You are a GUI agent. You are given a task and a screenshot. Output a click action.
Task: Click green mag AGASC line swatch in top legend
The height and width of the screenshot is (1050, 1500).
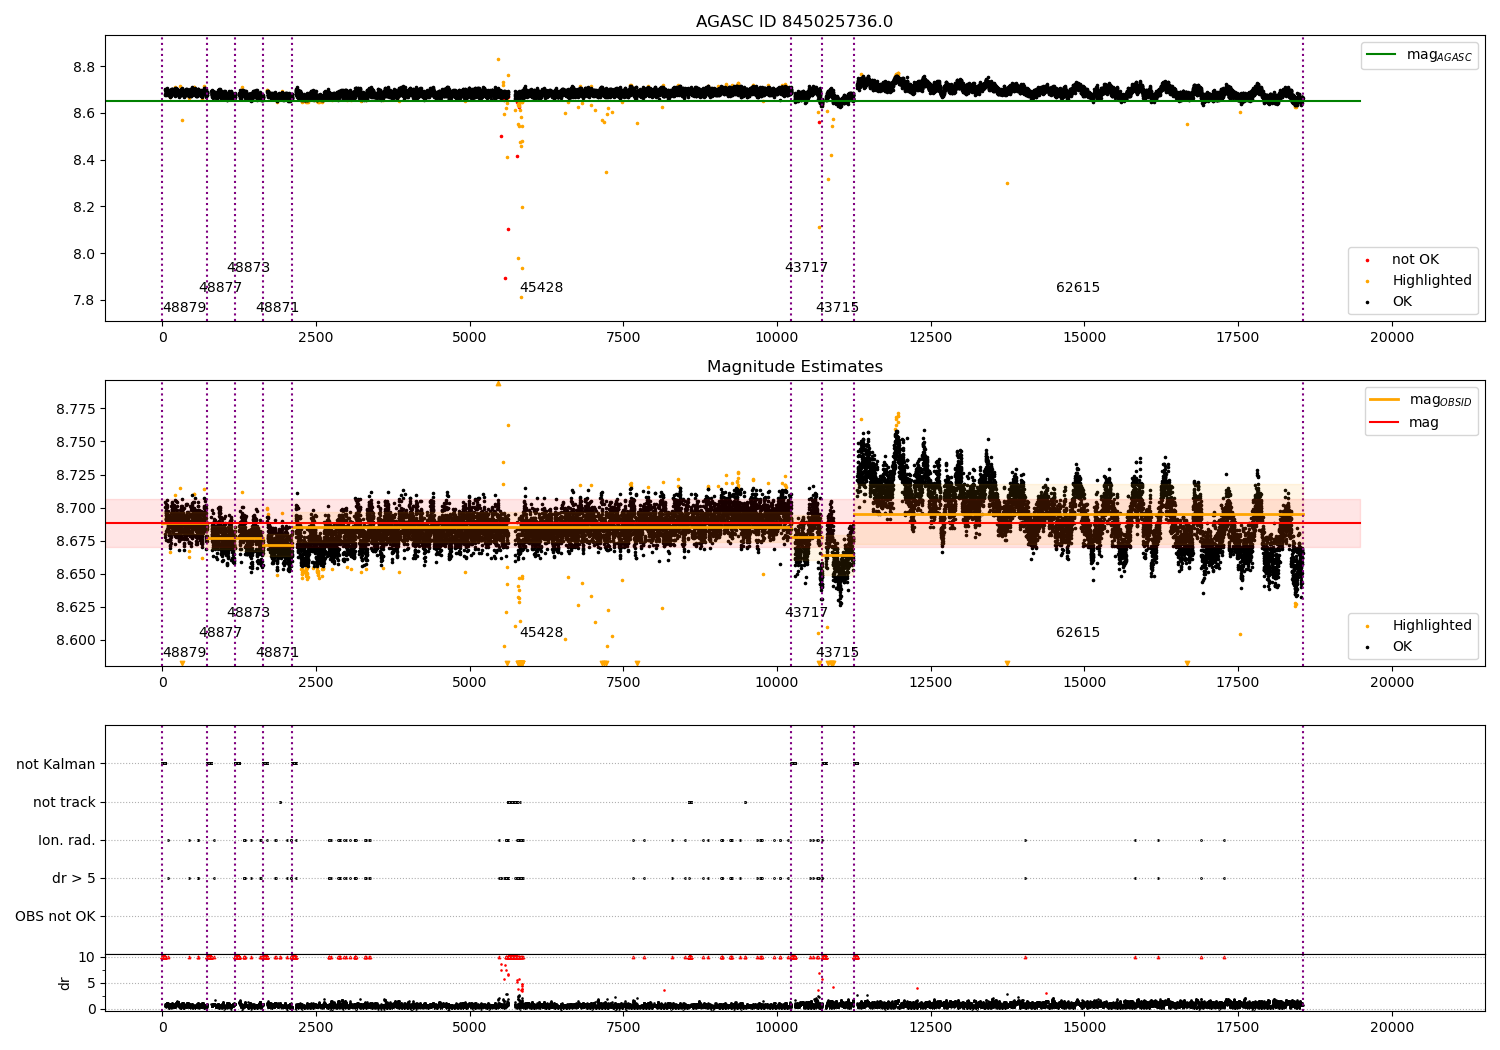[1382, 55]
